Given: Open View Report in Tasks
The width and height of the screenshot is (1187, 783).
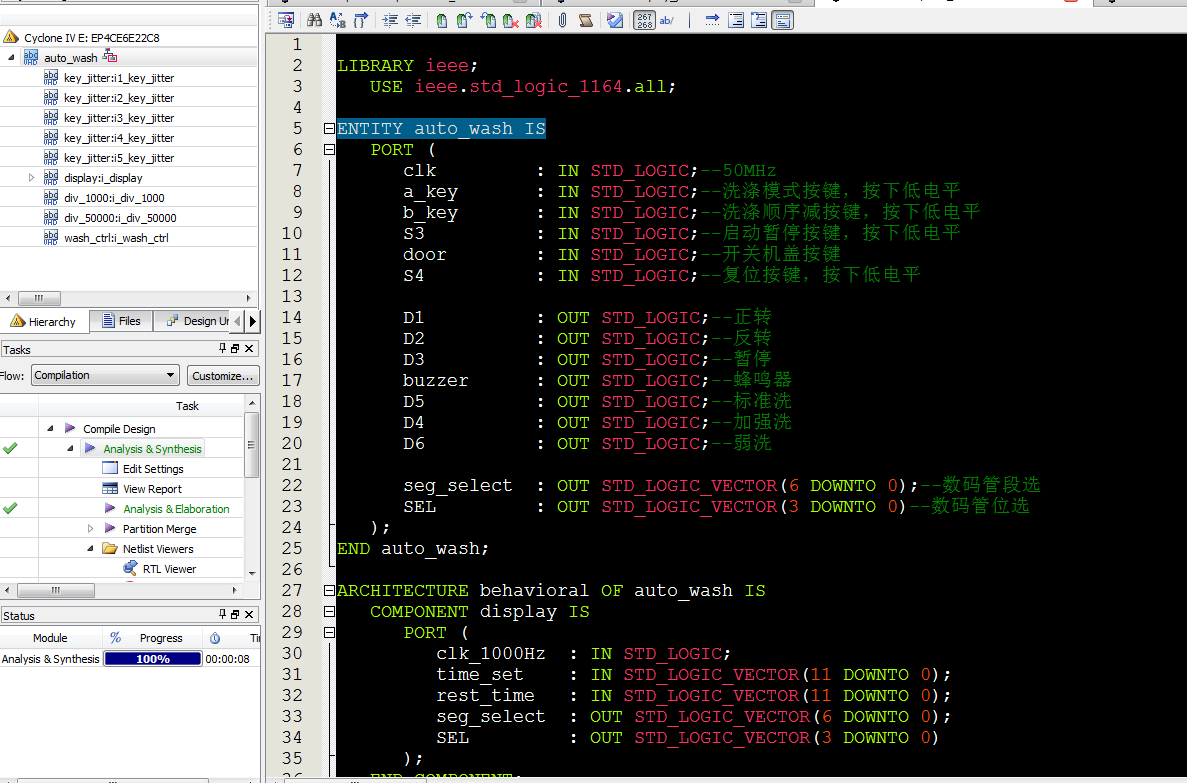Looking at the screenshot, I should tap(152, 489).
